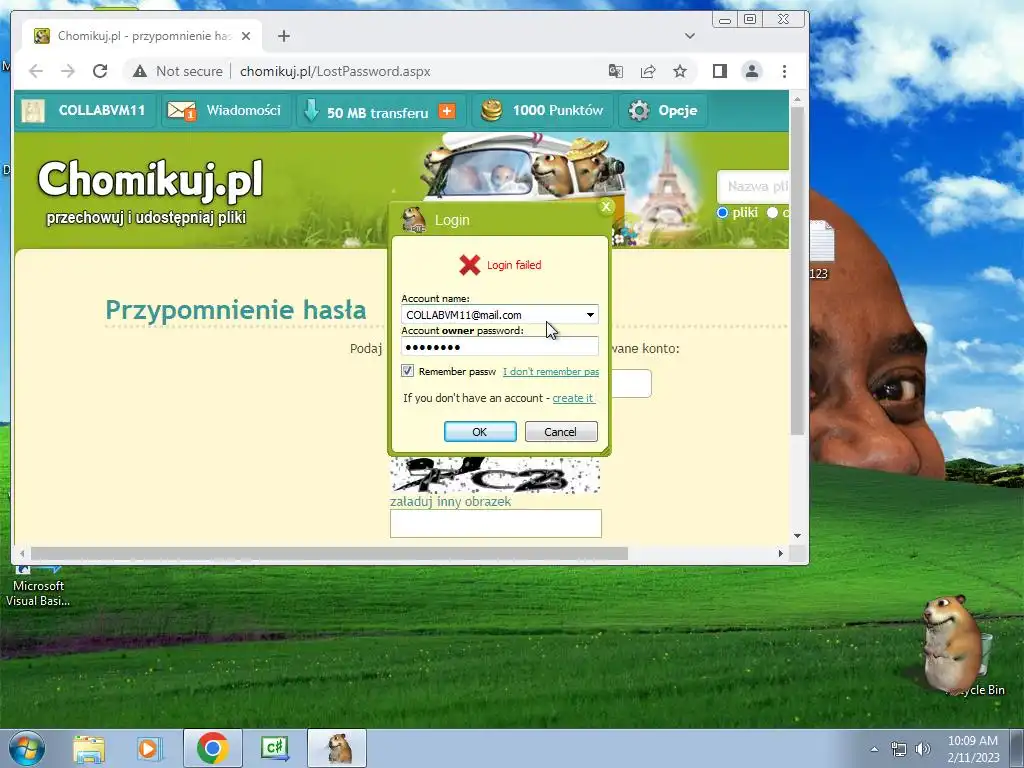The image size is (1024, 768).
Task: Go back in Chrome
Action: (36, 71)
